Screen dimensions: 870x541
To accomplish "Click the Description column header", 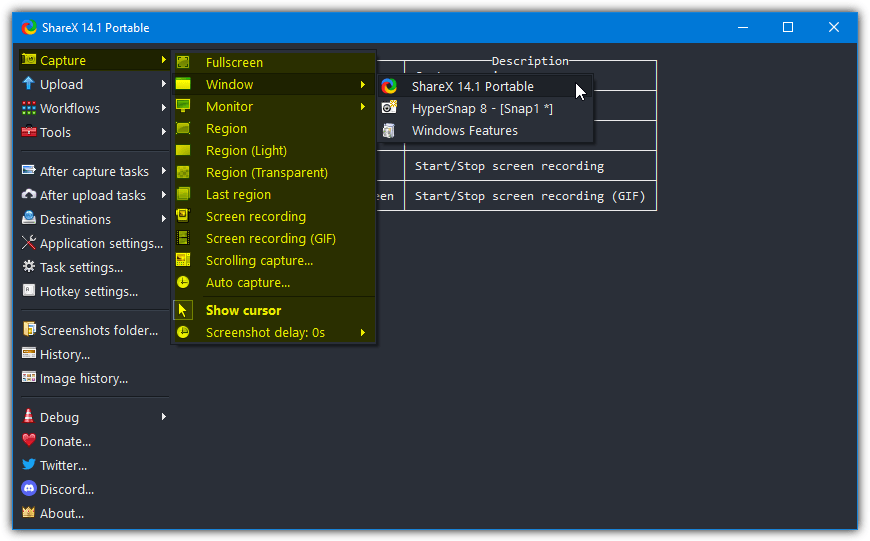I will [x=530, y=60].
